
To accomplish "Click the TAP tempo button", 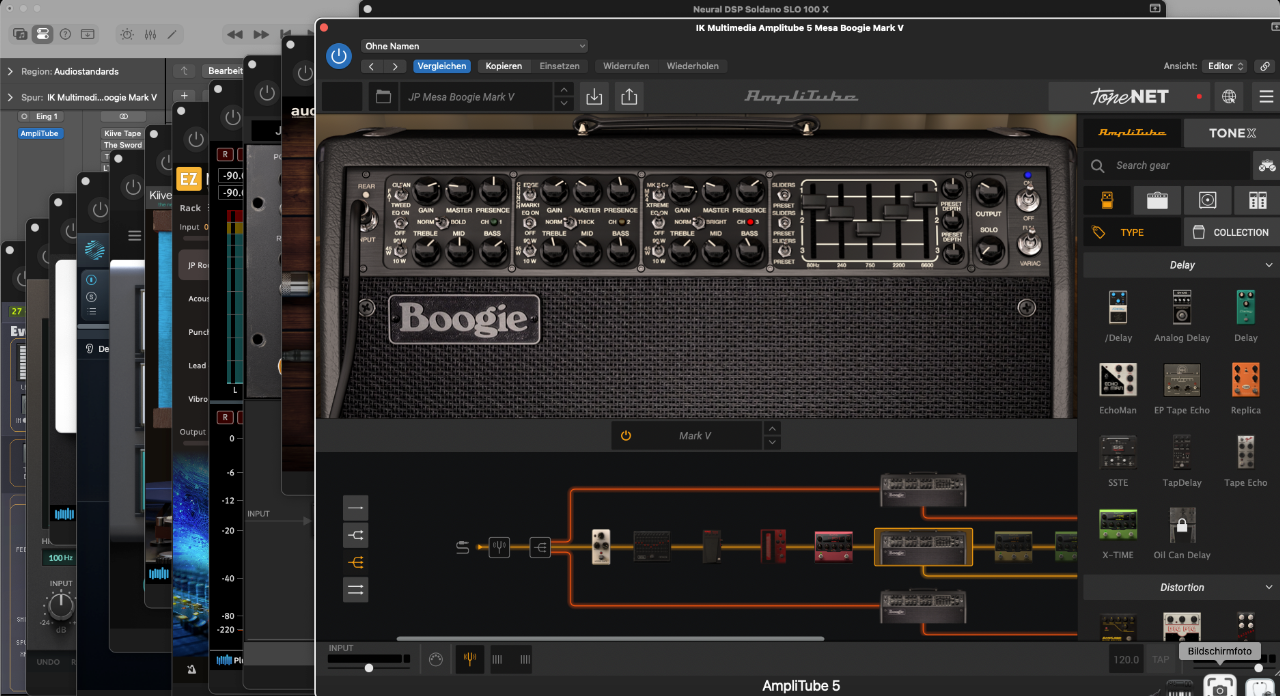I will tap(1161, 660).
